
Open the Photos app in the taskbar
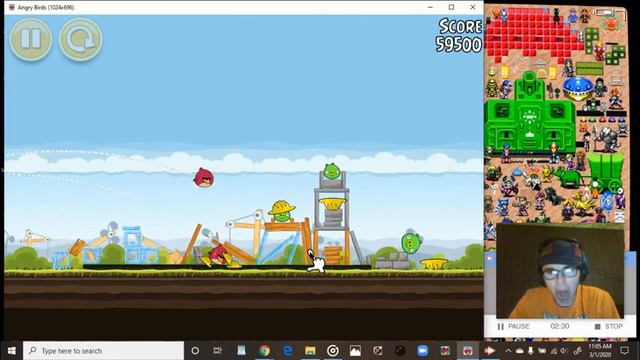356,351
